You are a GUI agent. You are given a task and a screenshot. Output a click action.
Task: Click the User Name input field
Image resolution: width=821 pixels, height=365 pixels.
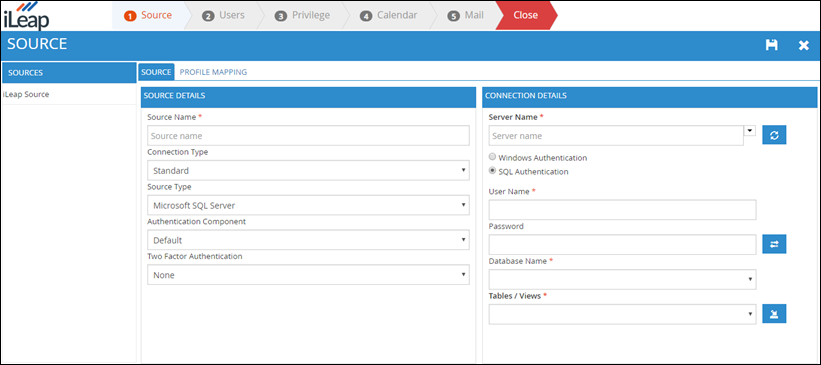pos(622,209)
